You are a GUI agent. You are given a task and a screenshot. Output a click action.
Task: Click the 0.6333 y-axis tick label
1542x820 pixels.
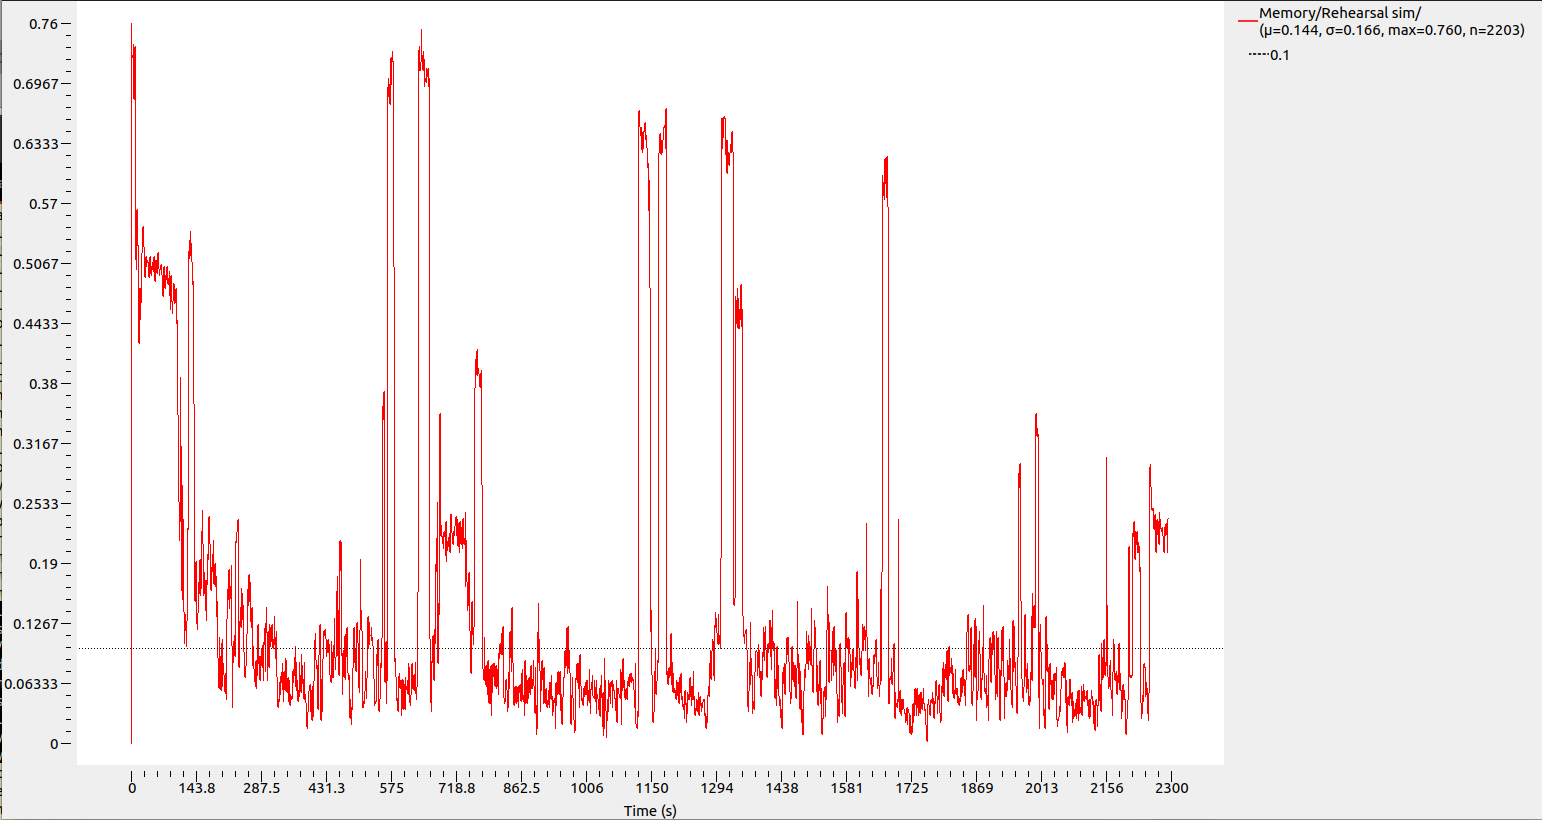click(36, 144)
